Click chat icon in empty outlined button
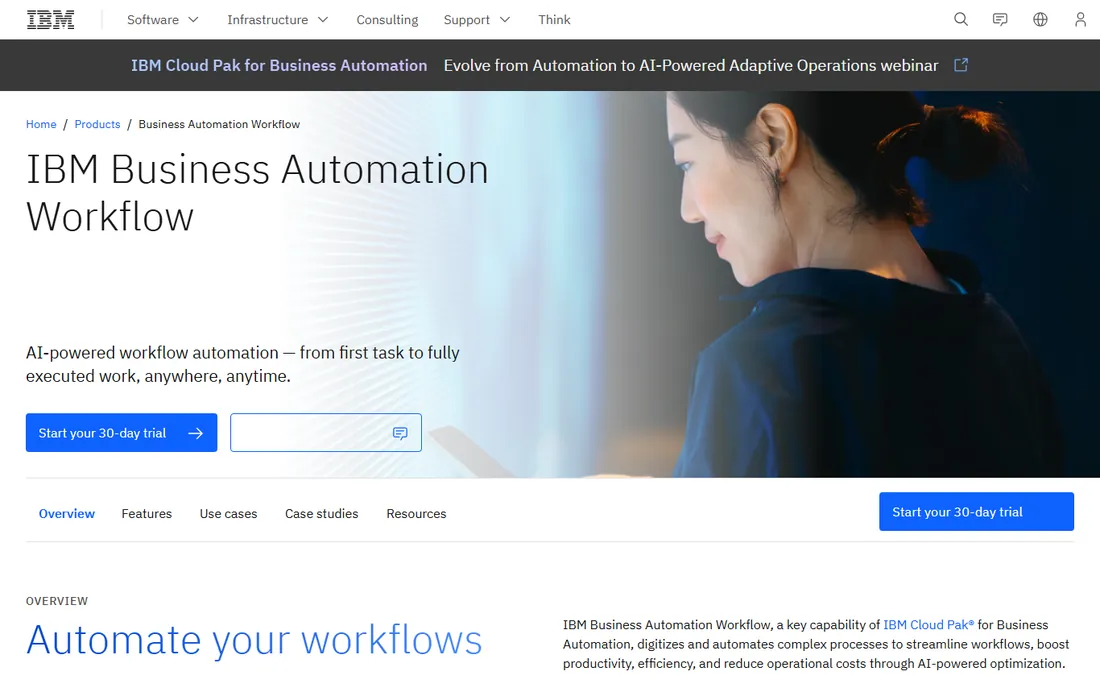Viewport: 1100px width, 688px height. [x=400, y=433]
